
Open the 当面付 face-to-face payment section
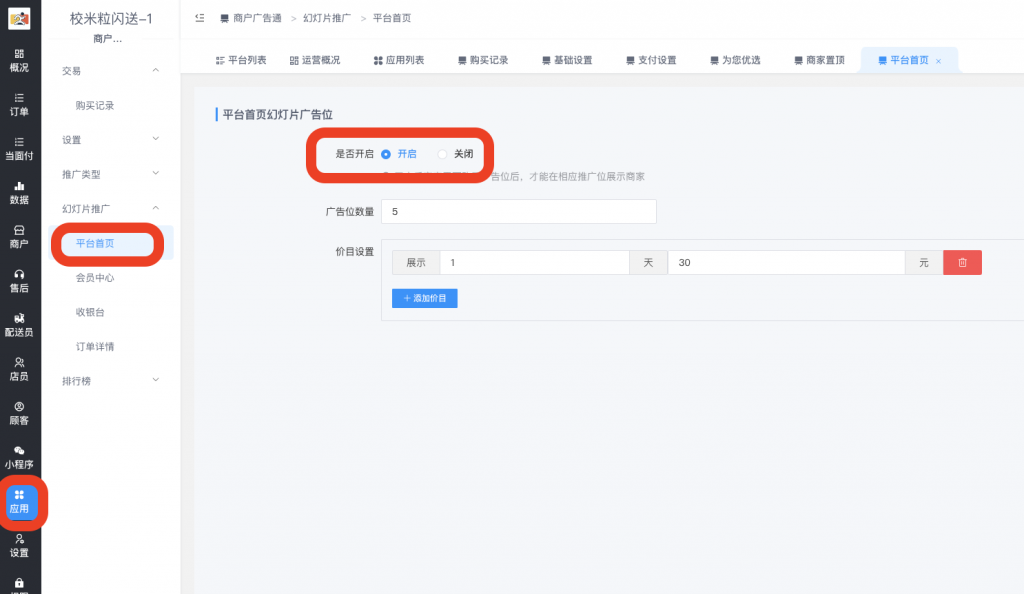[20, 150]
